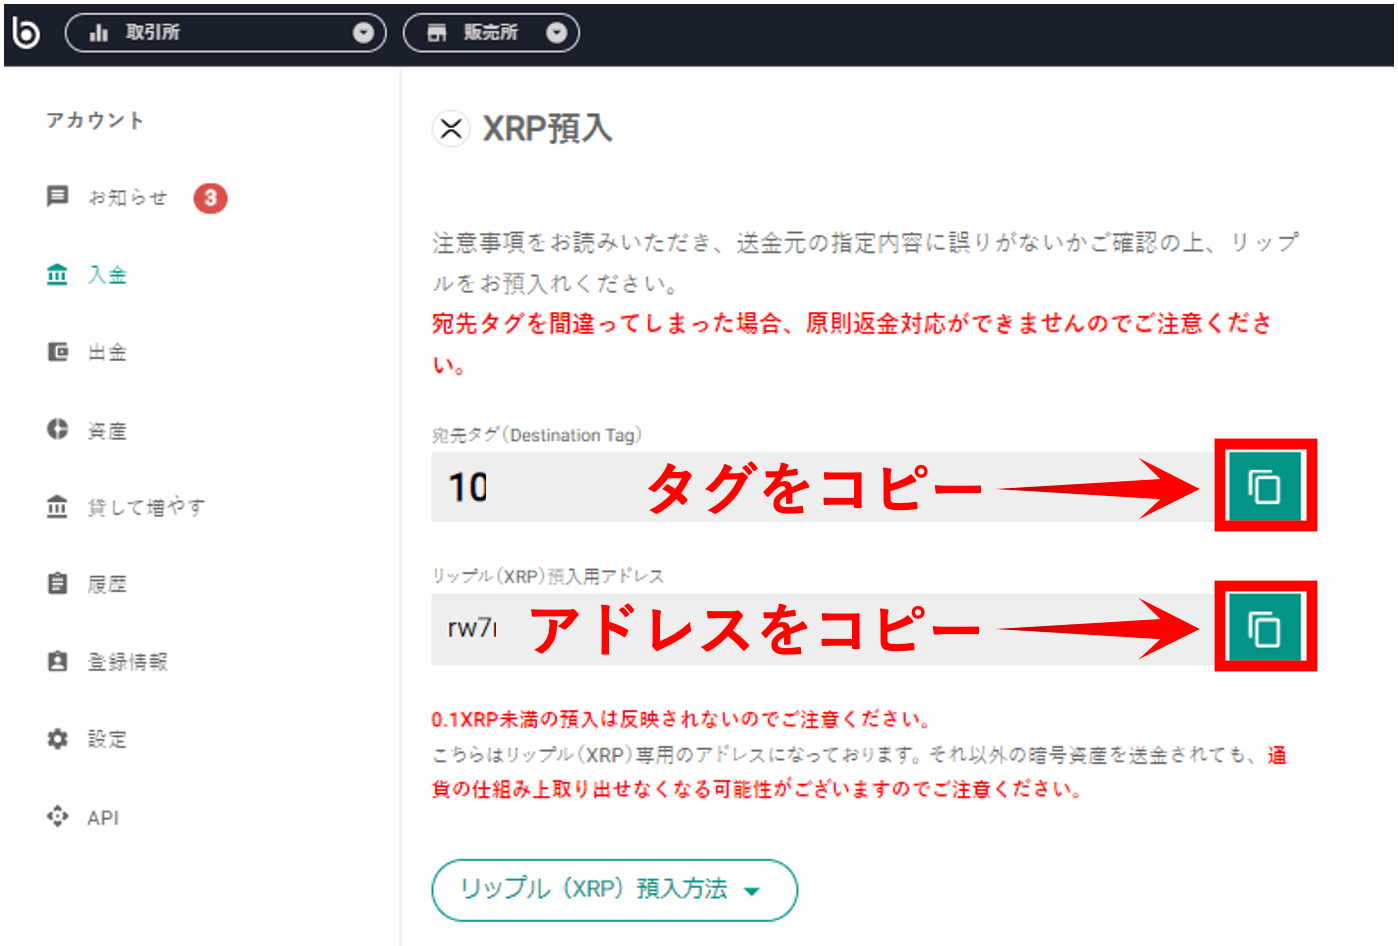Click the bitbank logo icon
This screenshot has width=1398, height=946.
26,33
